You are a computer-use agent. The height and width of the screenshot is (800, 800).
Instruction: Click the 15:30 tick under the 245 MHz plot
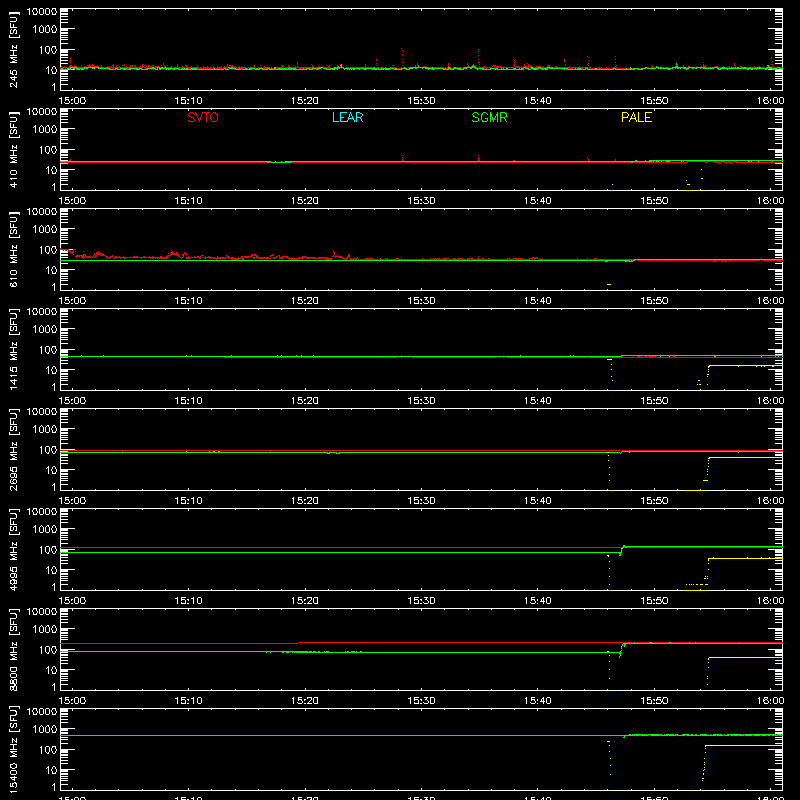pyautogui.click(x=421, y=101)
